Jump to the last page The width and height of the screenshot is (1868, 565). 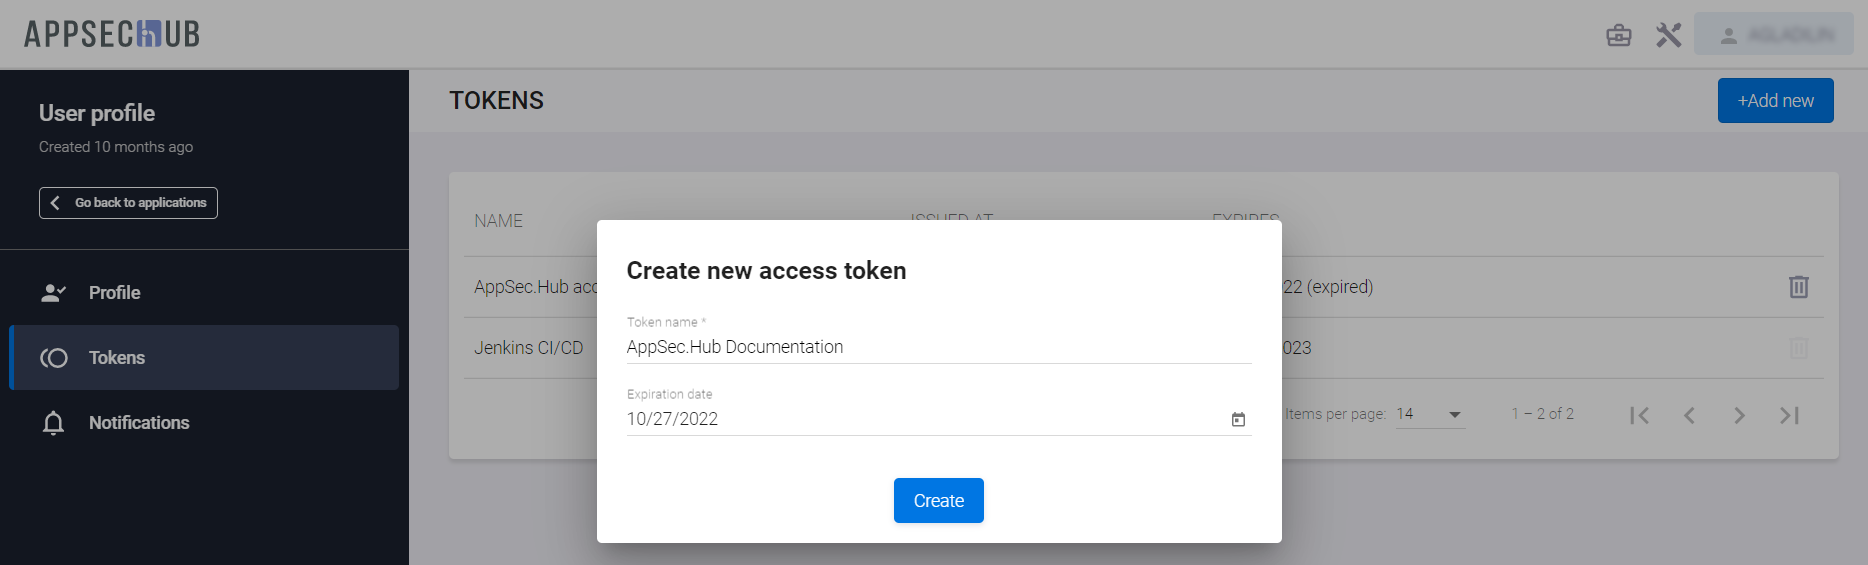(x=1789, y=415)
